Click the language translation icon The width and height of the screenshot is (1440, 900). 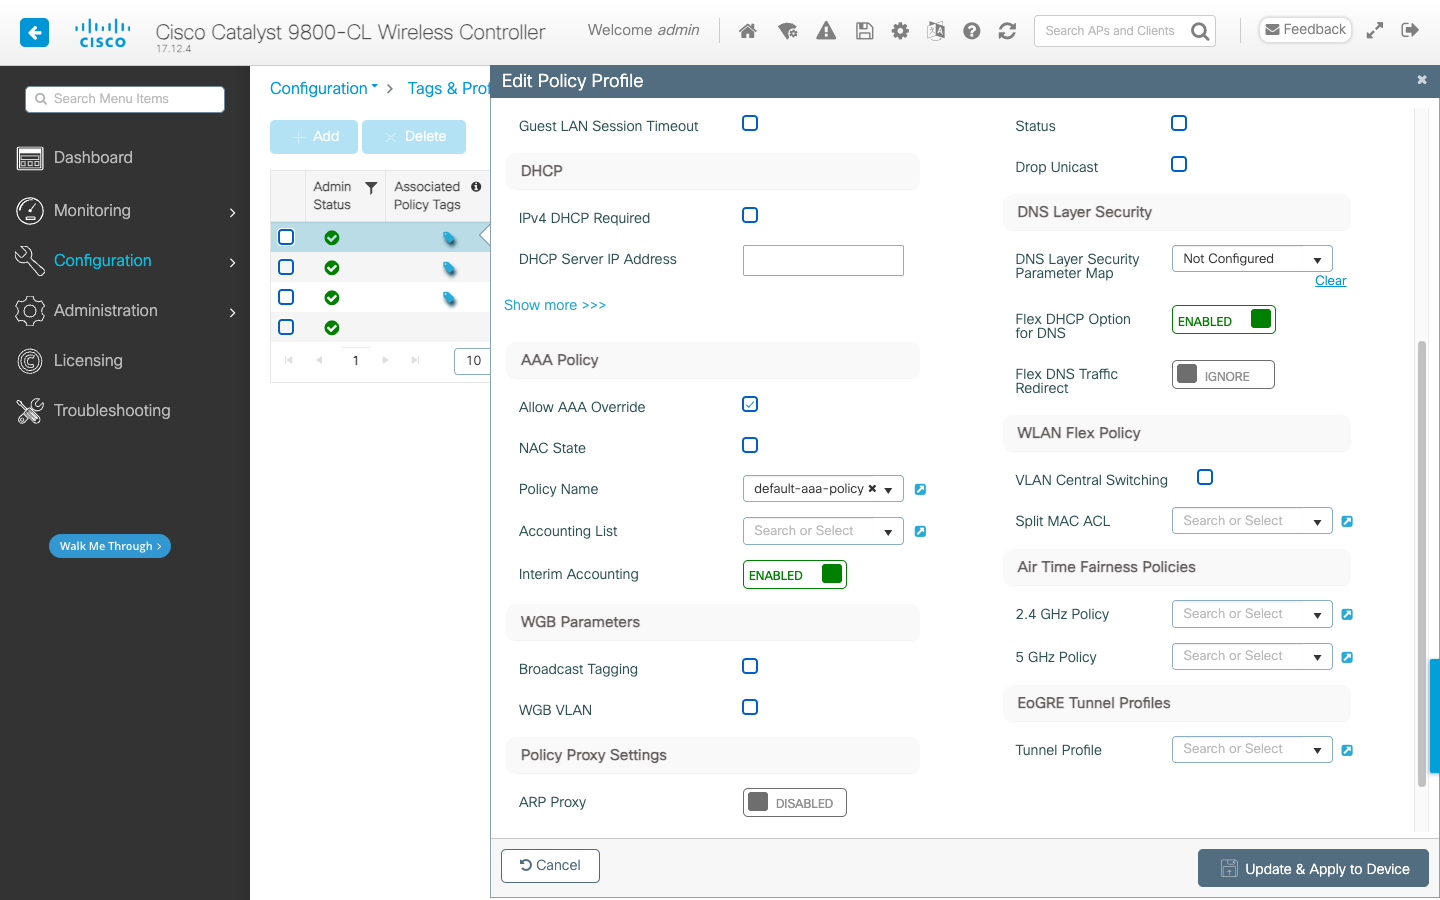click(936, 30)
